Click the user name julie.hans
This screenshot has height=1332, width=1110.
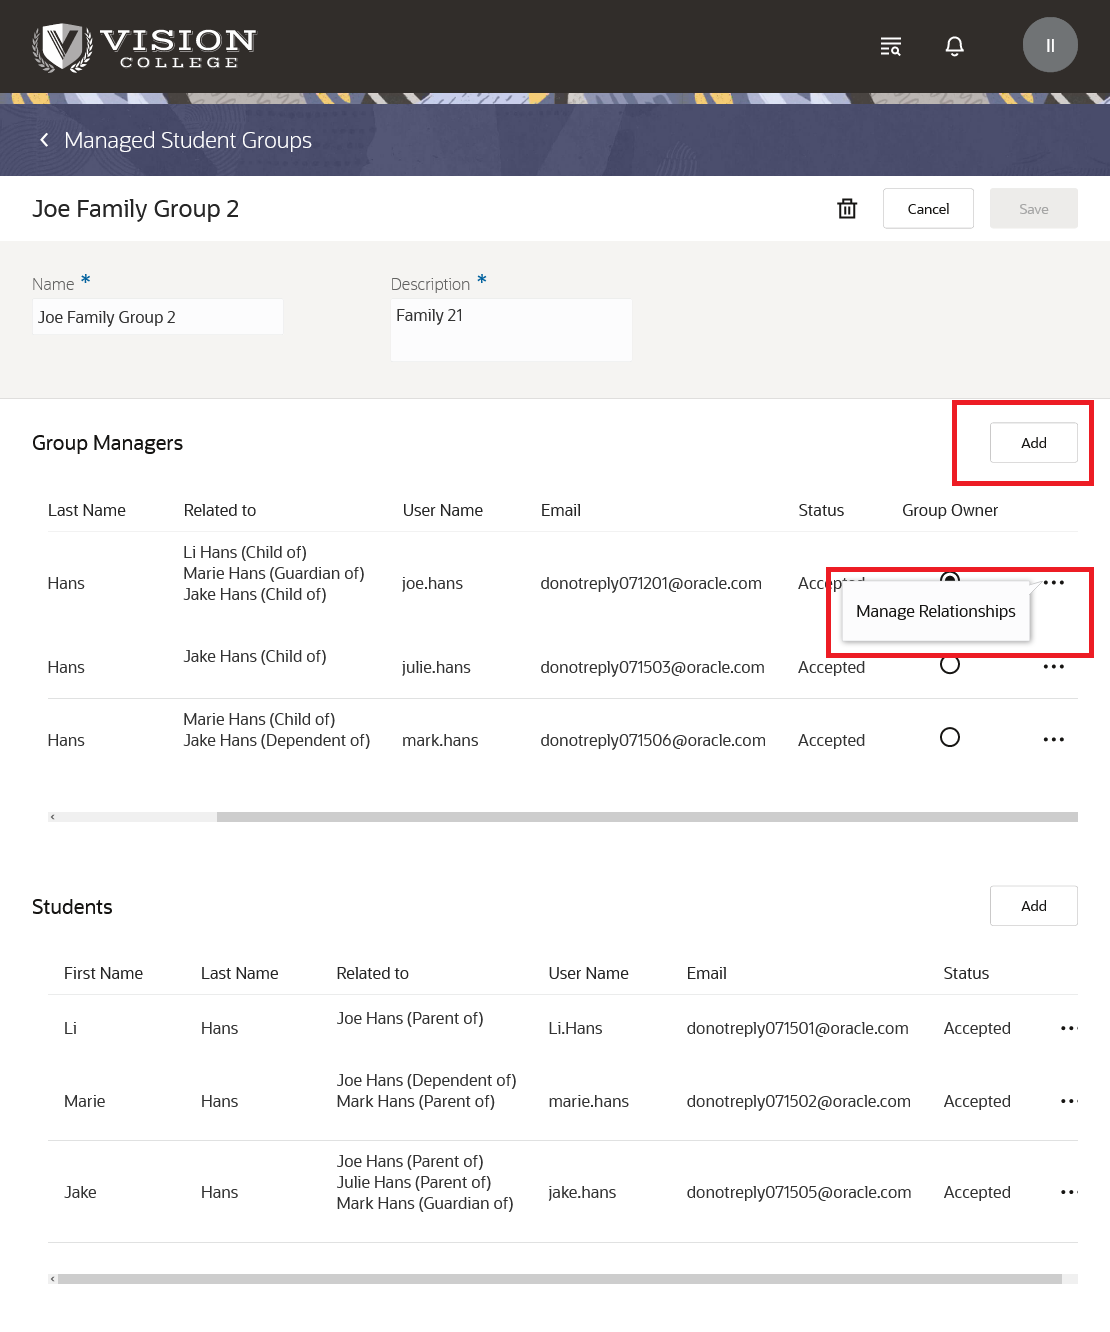tap(436, 667)
